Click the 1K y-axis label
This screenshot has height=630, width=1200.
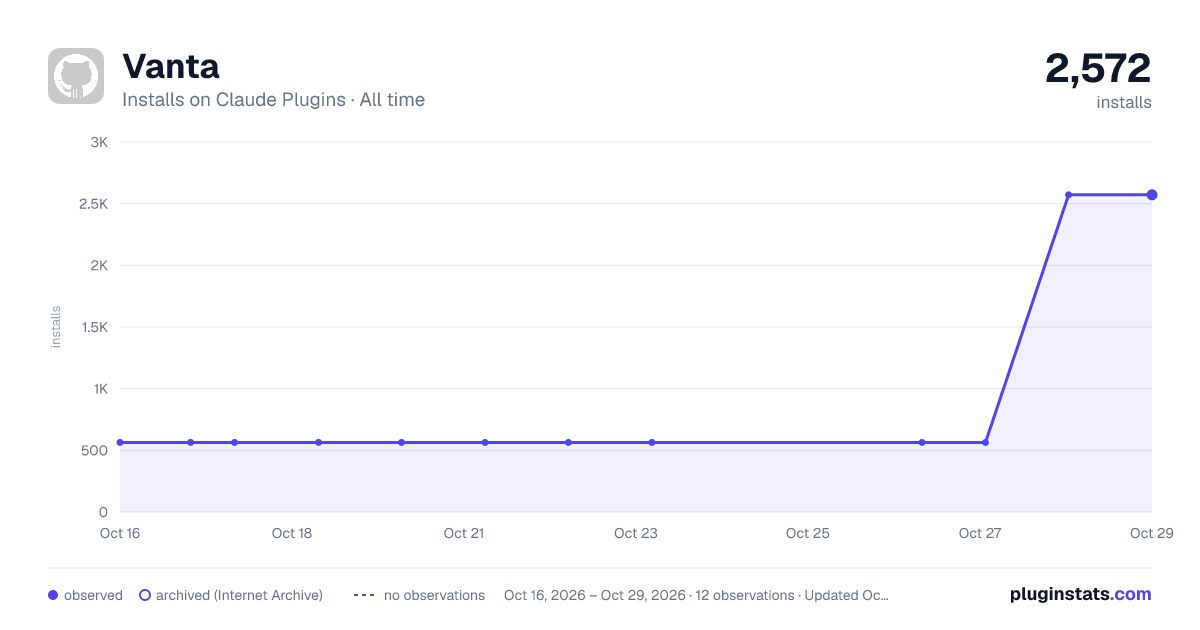tap(100, 389)
